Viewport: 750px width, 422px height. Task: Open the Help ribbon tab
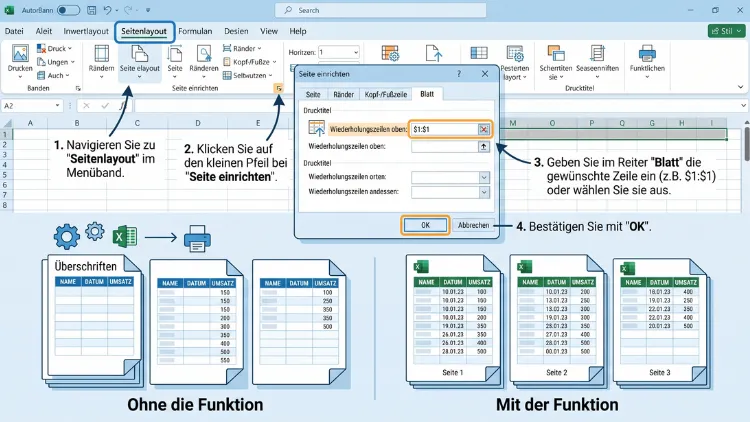click(298, 31)
